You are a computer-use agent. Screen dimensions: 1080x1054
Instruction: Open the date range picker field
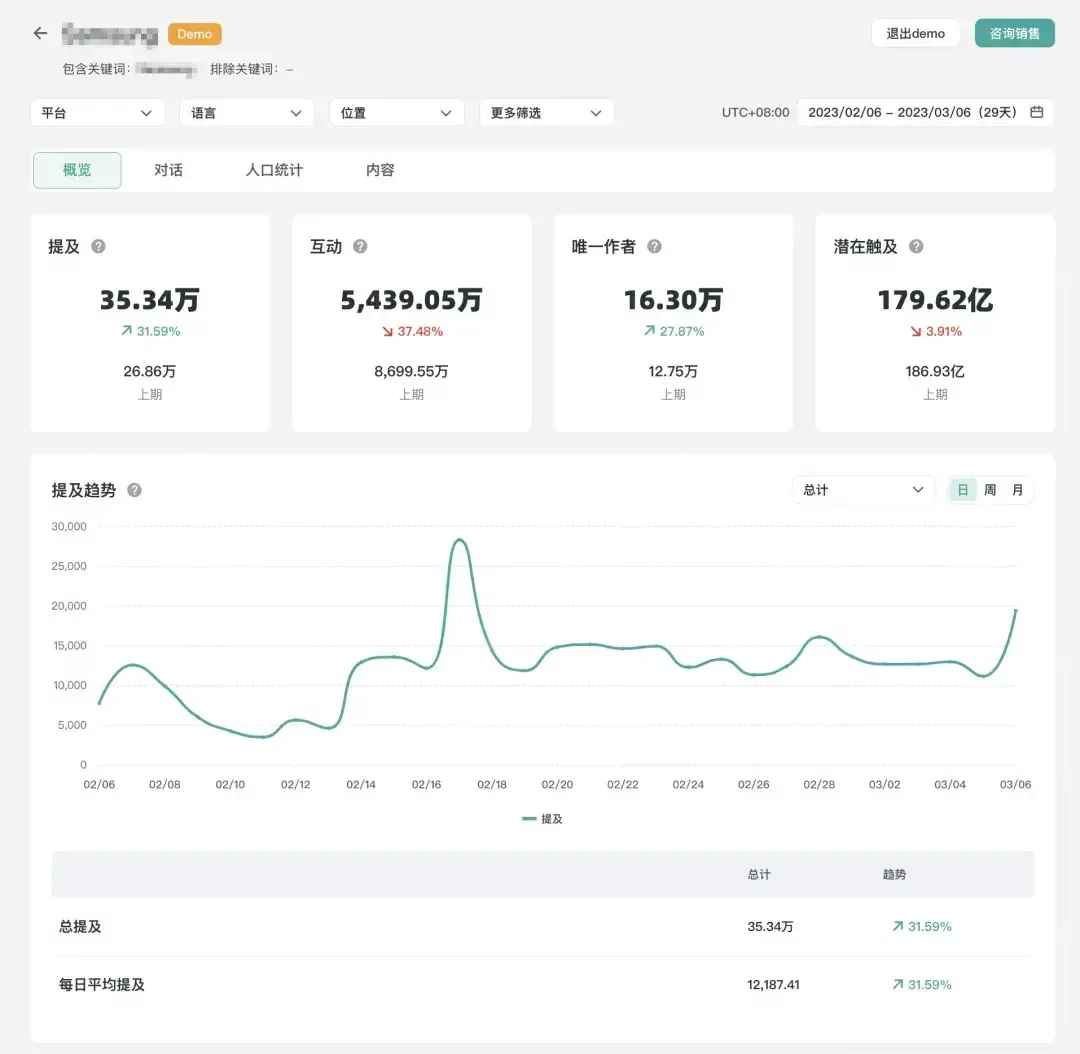click(925, 112)
